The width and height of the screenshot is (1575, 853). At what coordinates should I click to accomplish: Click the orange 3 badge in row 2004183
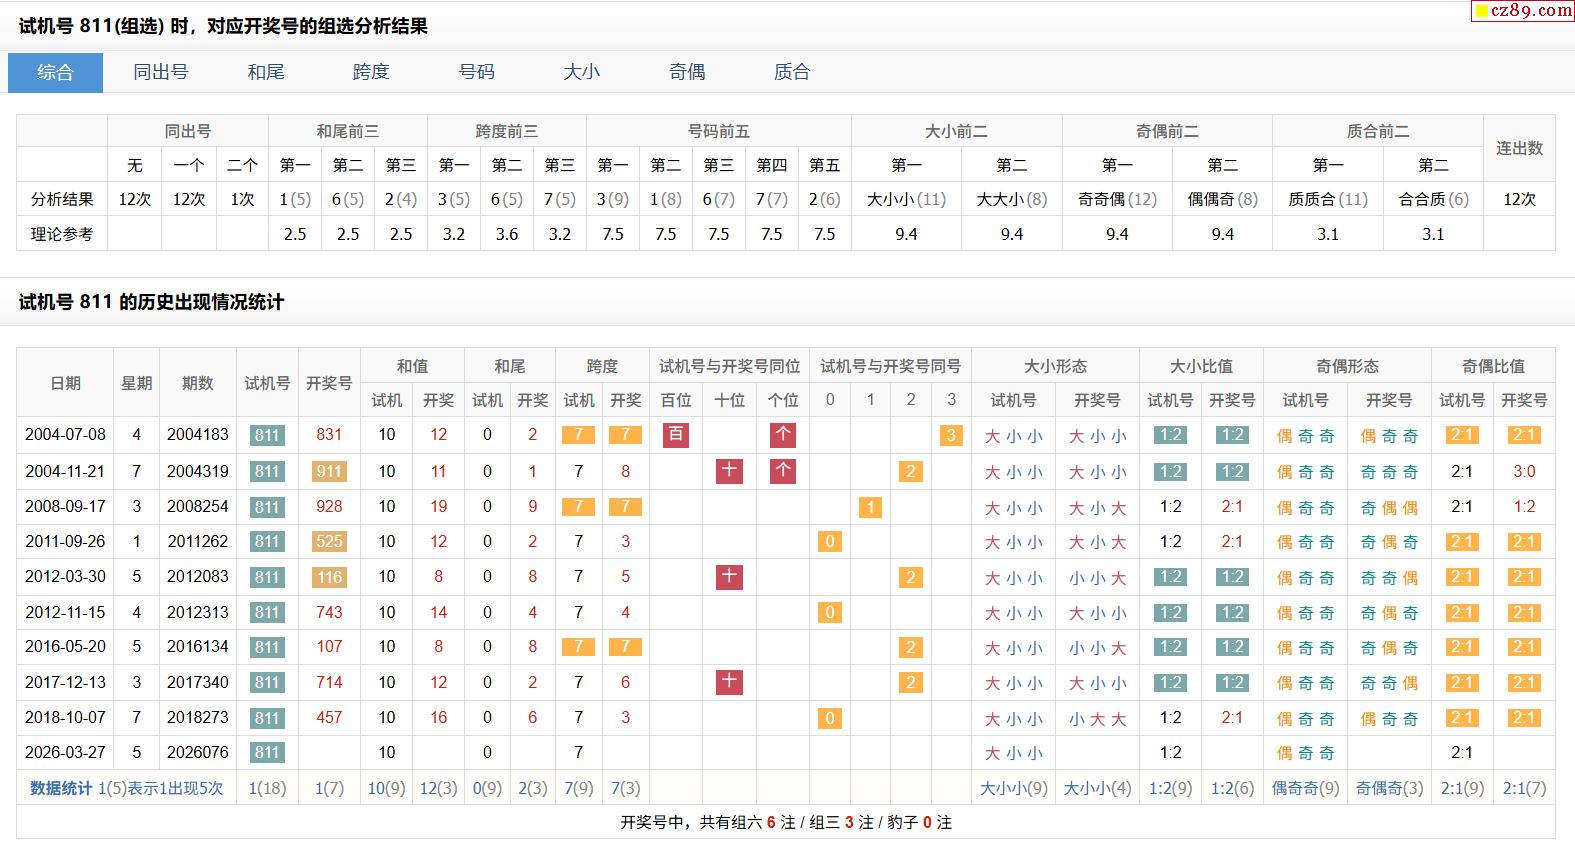(x=951, y=435)
